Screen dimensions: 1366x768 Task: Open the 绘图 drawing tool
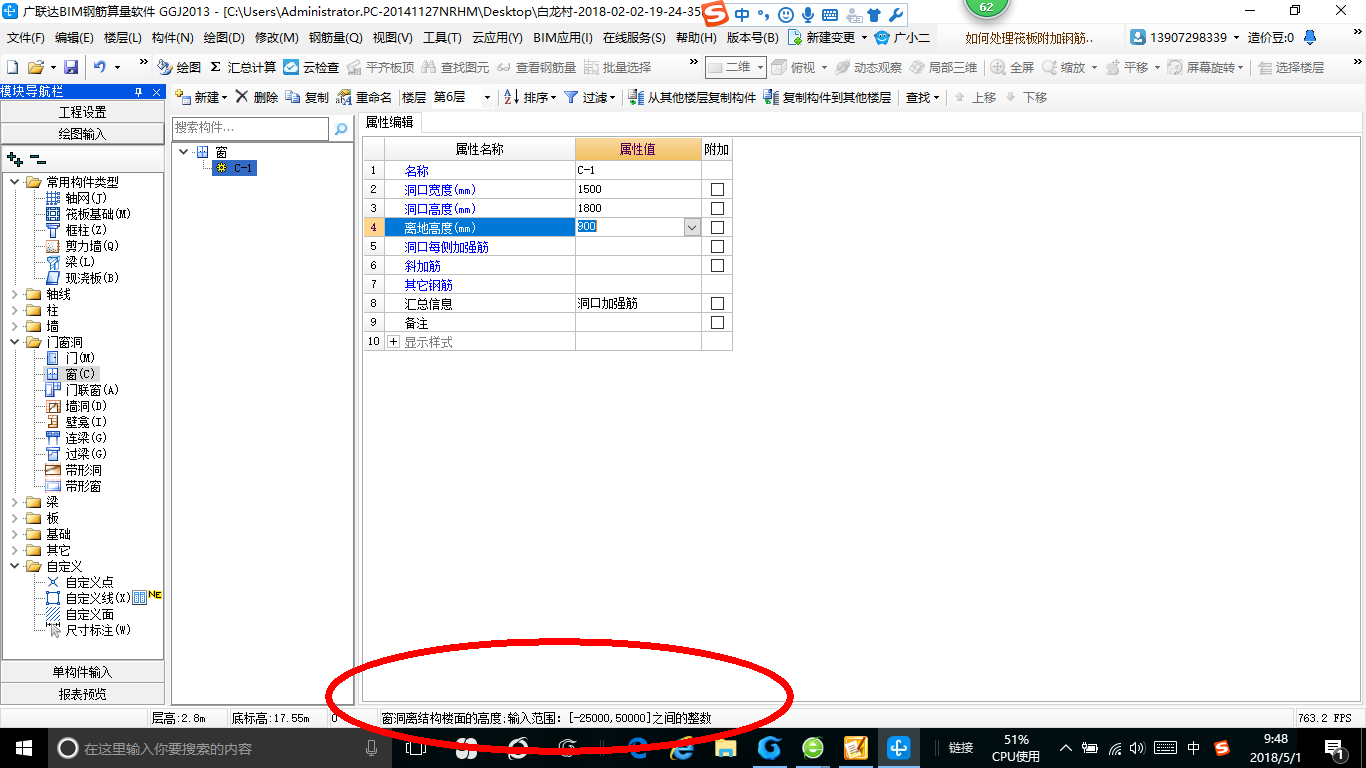[x=180, y=67]
